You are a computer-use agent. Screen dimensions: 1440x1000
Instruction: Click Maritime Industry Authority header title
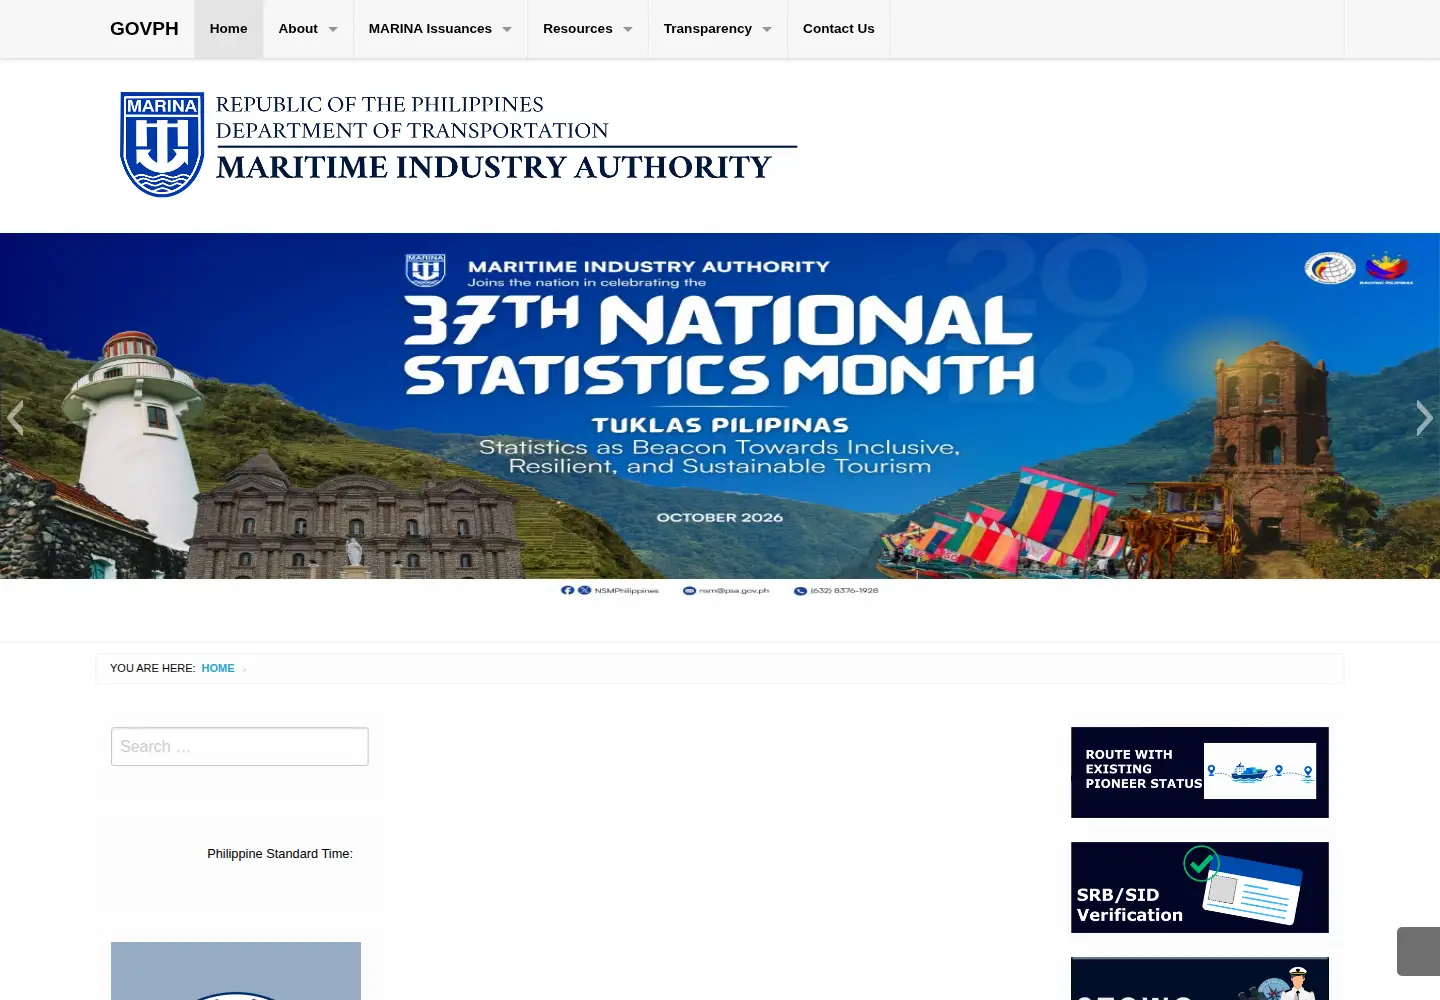[494, 167]
